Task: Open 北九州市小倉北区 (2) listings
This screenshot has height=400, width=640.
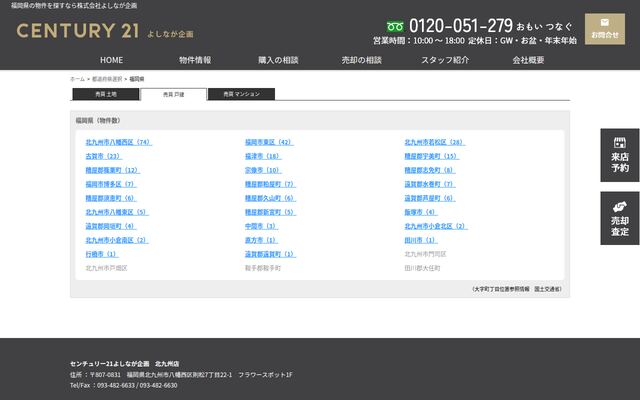Action: coord(436,226)
